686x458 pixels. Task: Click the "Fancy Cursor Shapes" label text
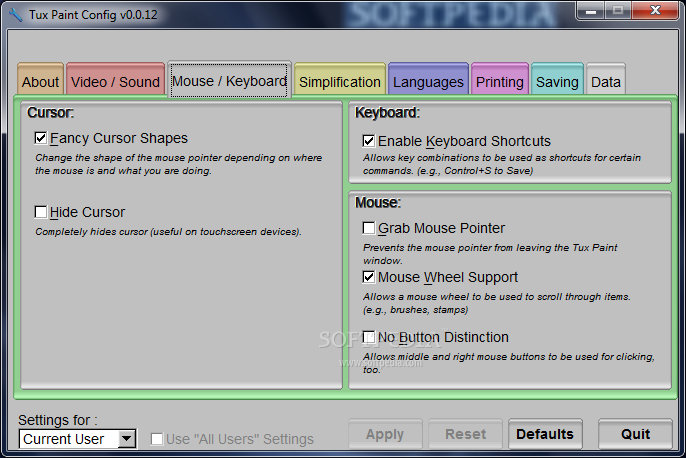[x=119, y=138]
